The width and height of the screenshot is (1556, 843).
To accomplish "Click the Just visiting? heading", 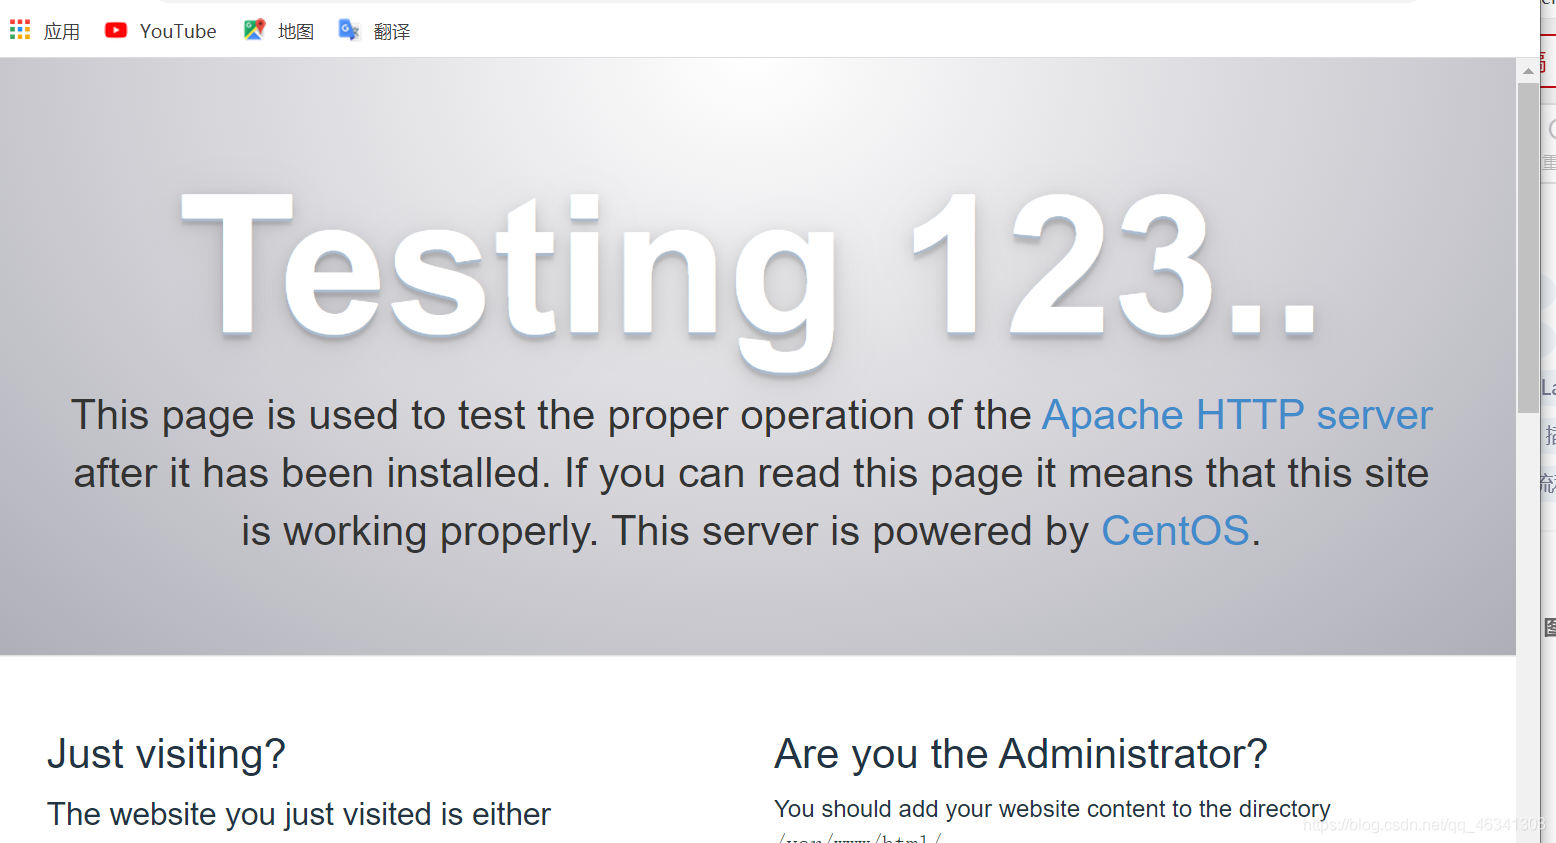I will tap(166, 754).
